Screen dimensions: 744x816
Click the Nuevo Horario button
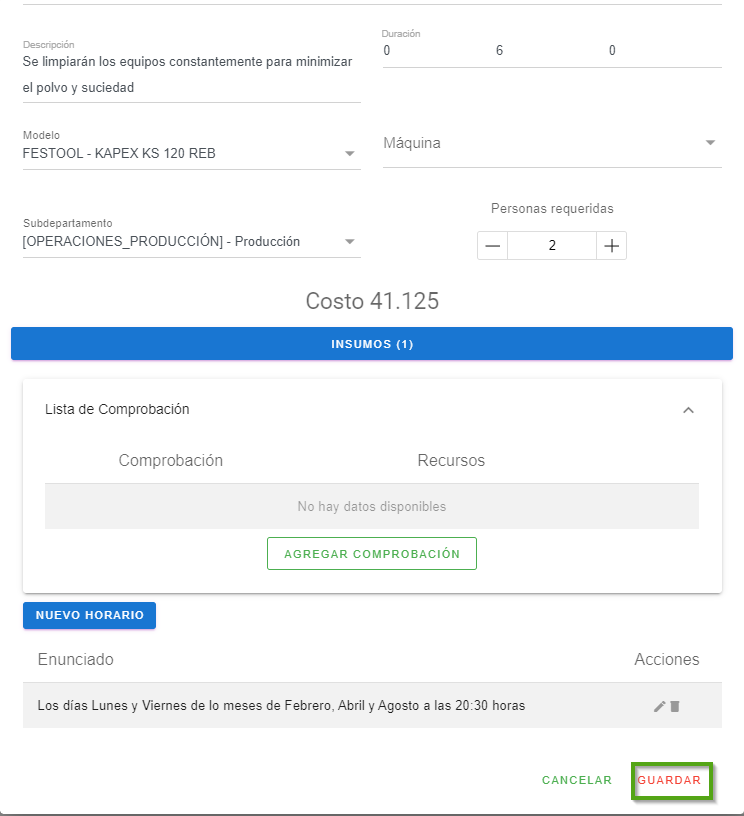89,615
